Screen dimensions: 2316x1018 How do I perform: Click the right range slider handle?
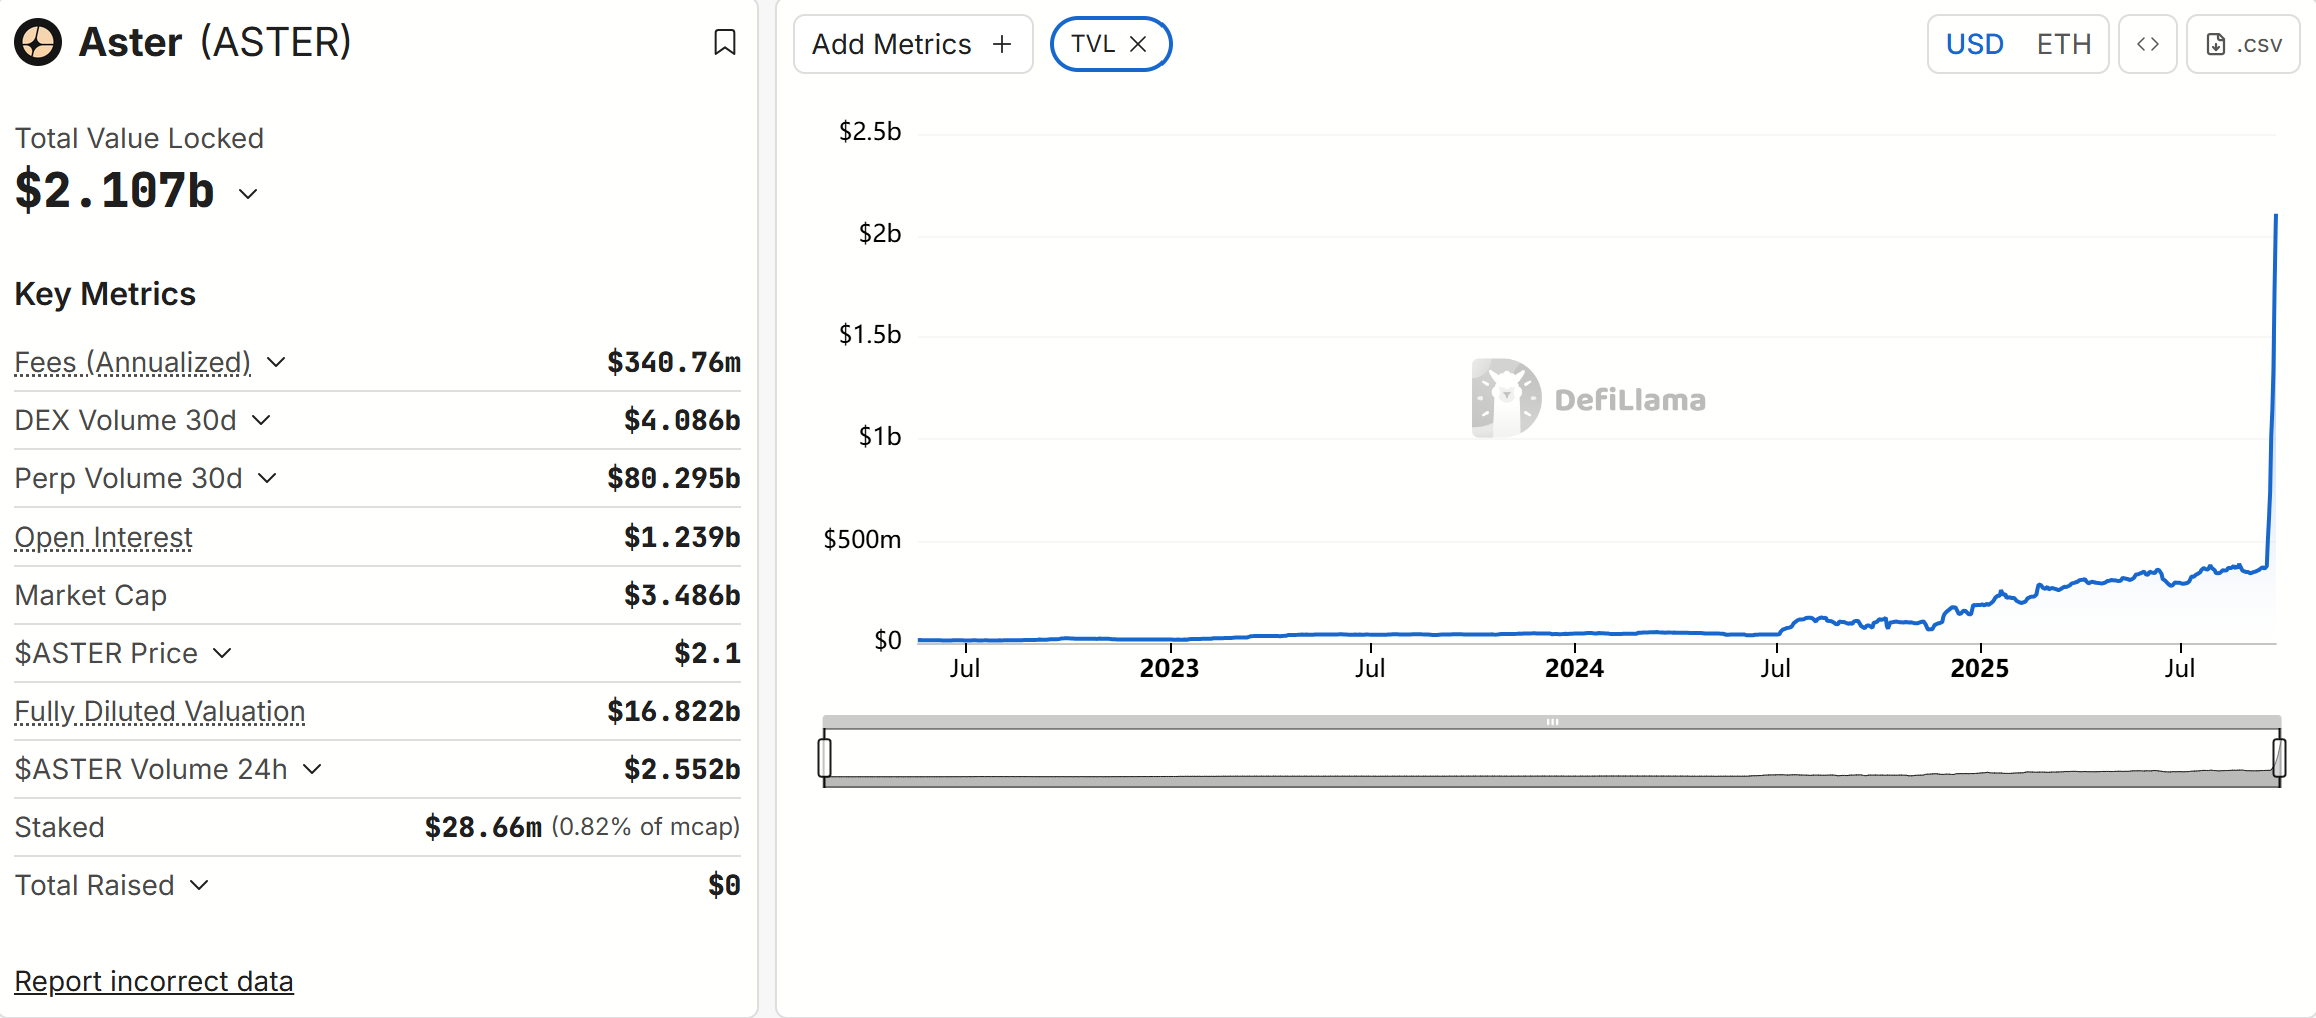pyautogui.click(x=2279, y=757)
